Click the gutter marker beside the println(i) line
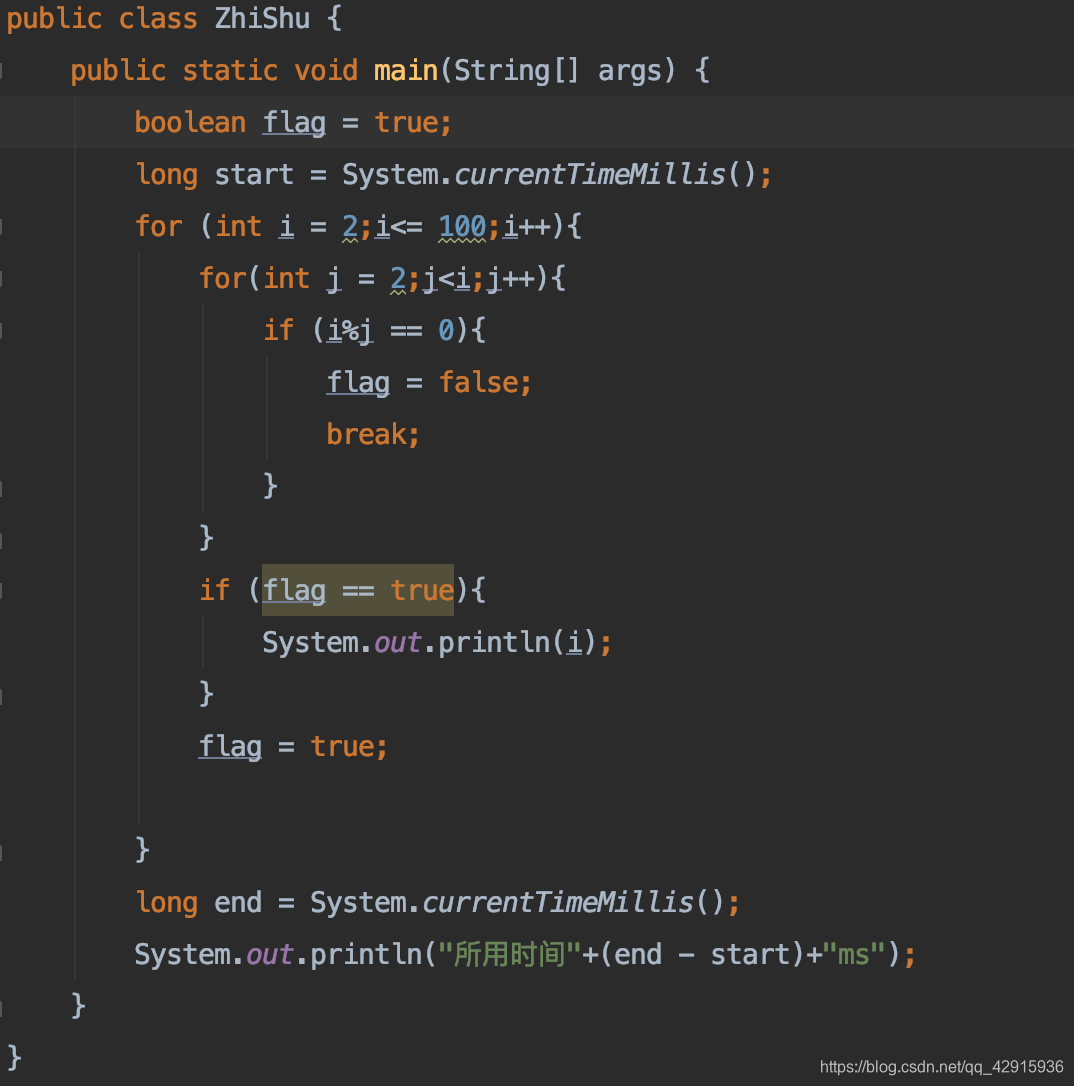Screen dimensions: 1074x1086 pos(5,642)
